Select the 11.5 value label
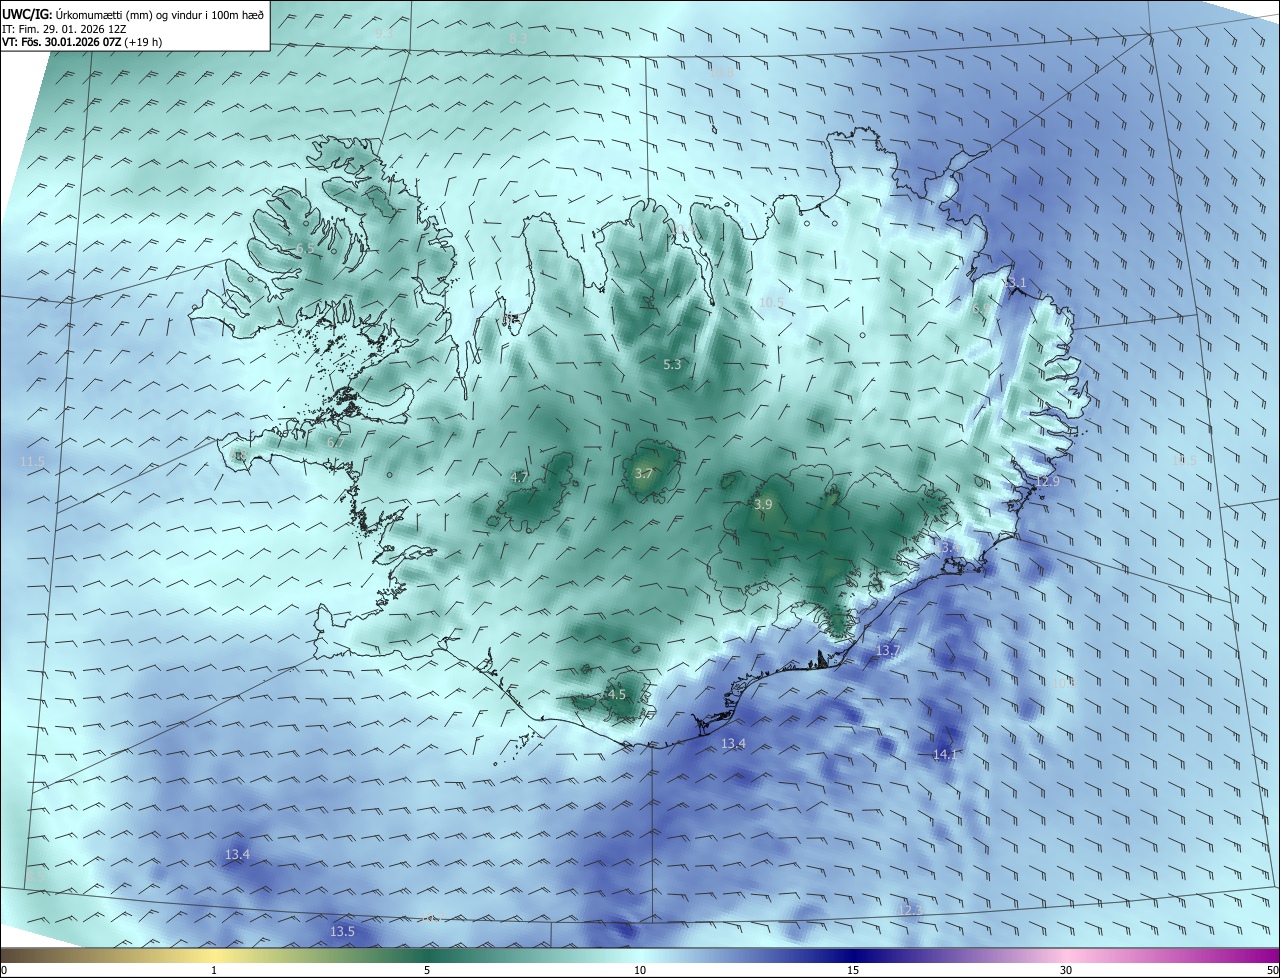Screen dimensions: 1280x978 tap(33, 461)
